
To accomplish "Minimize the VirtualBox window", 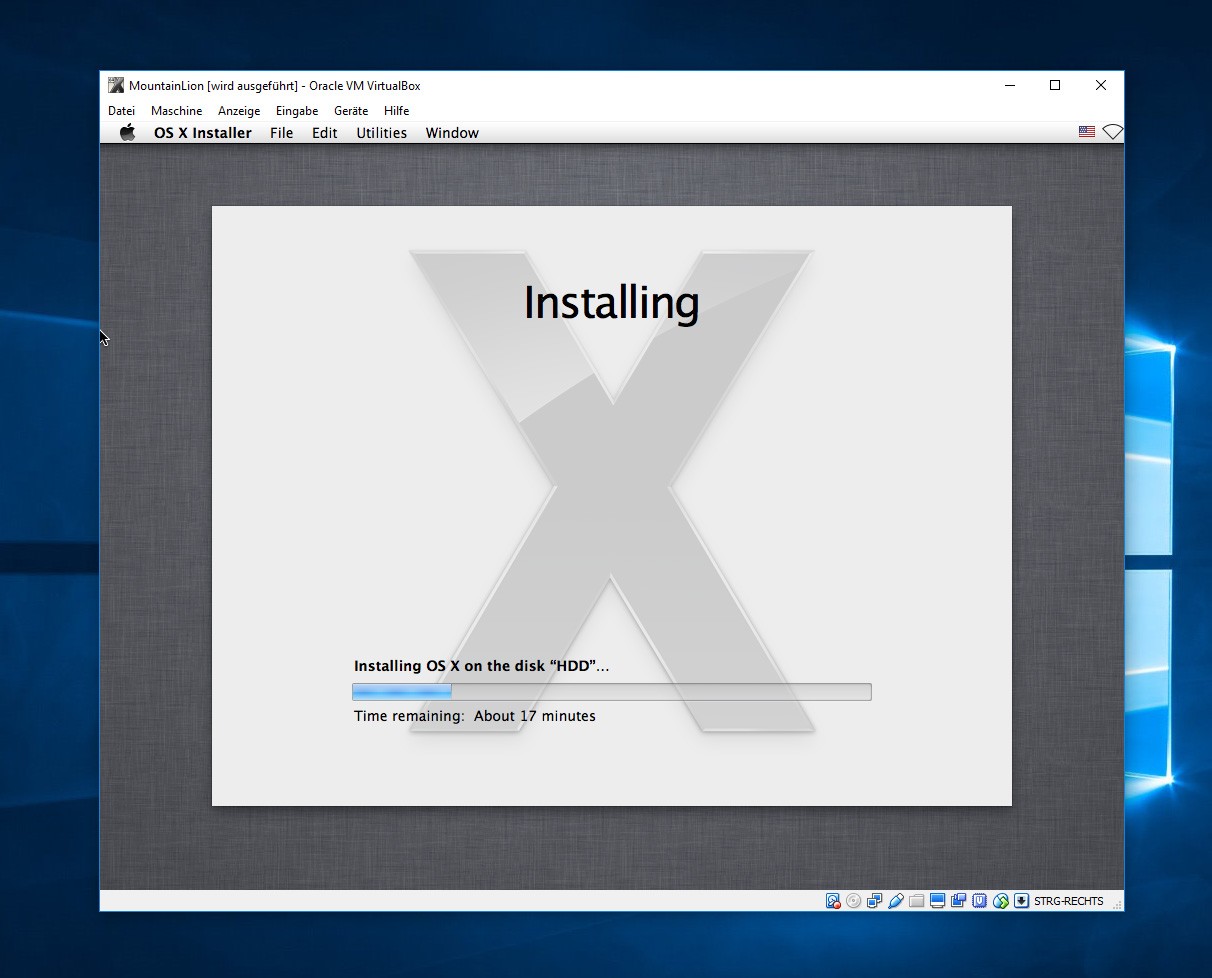I will click(x=1009, y=86).
